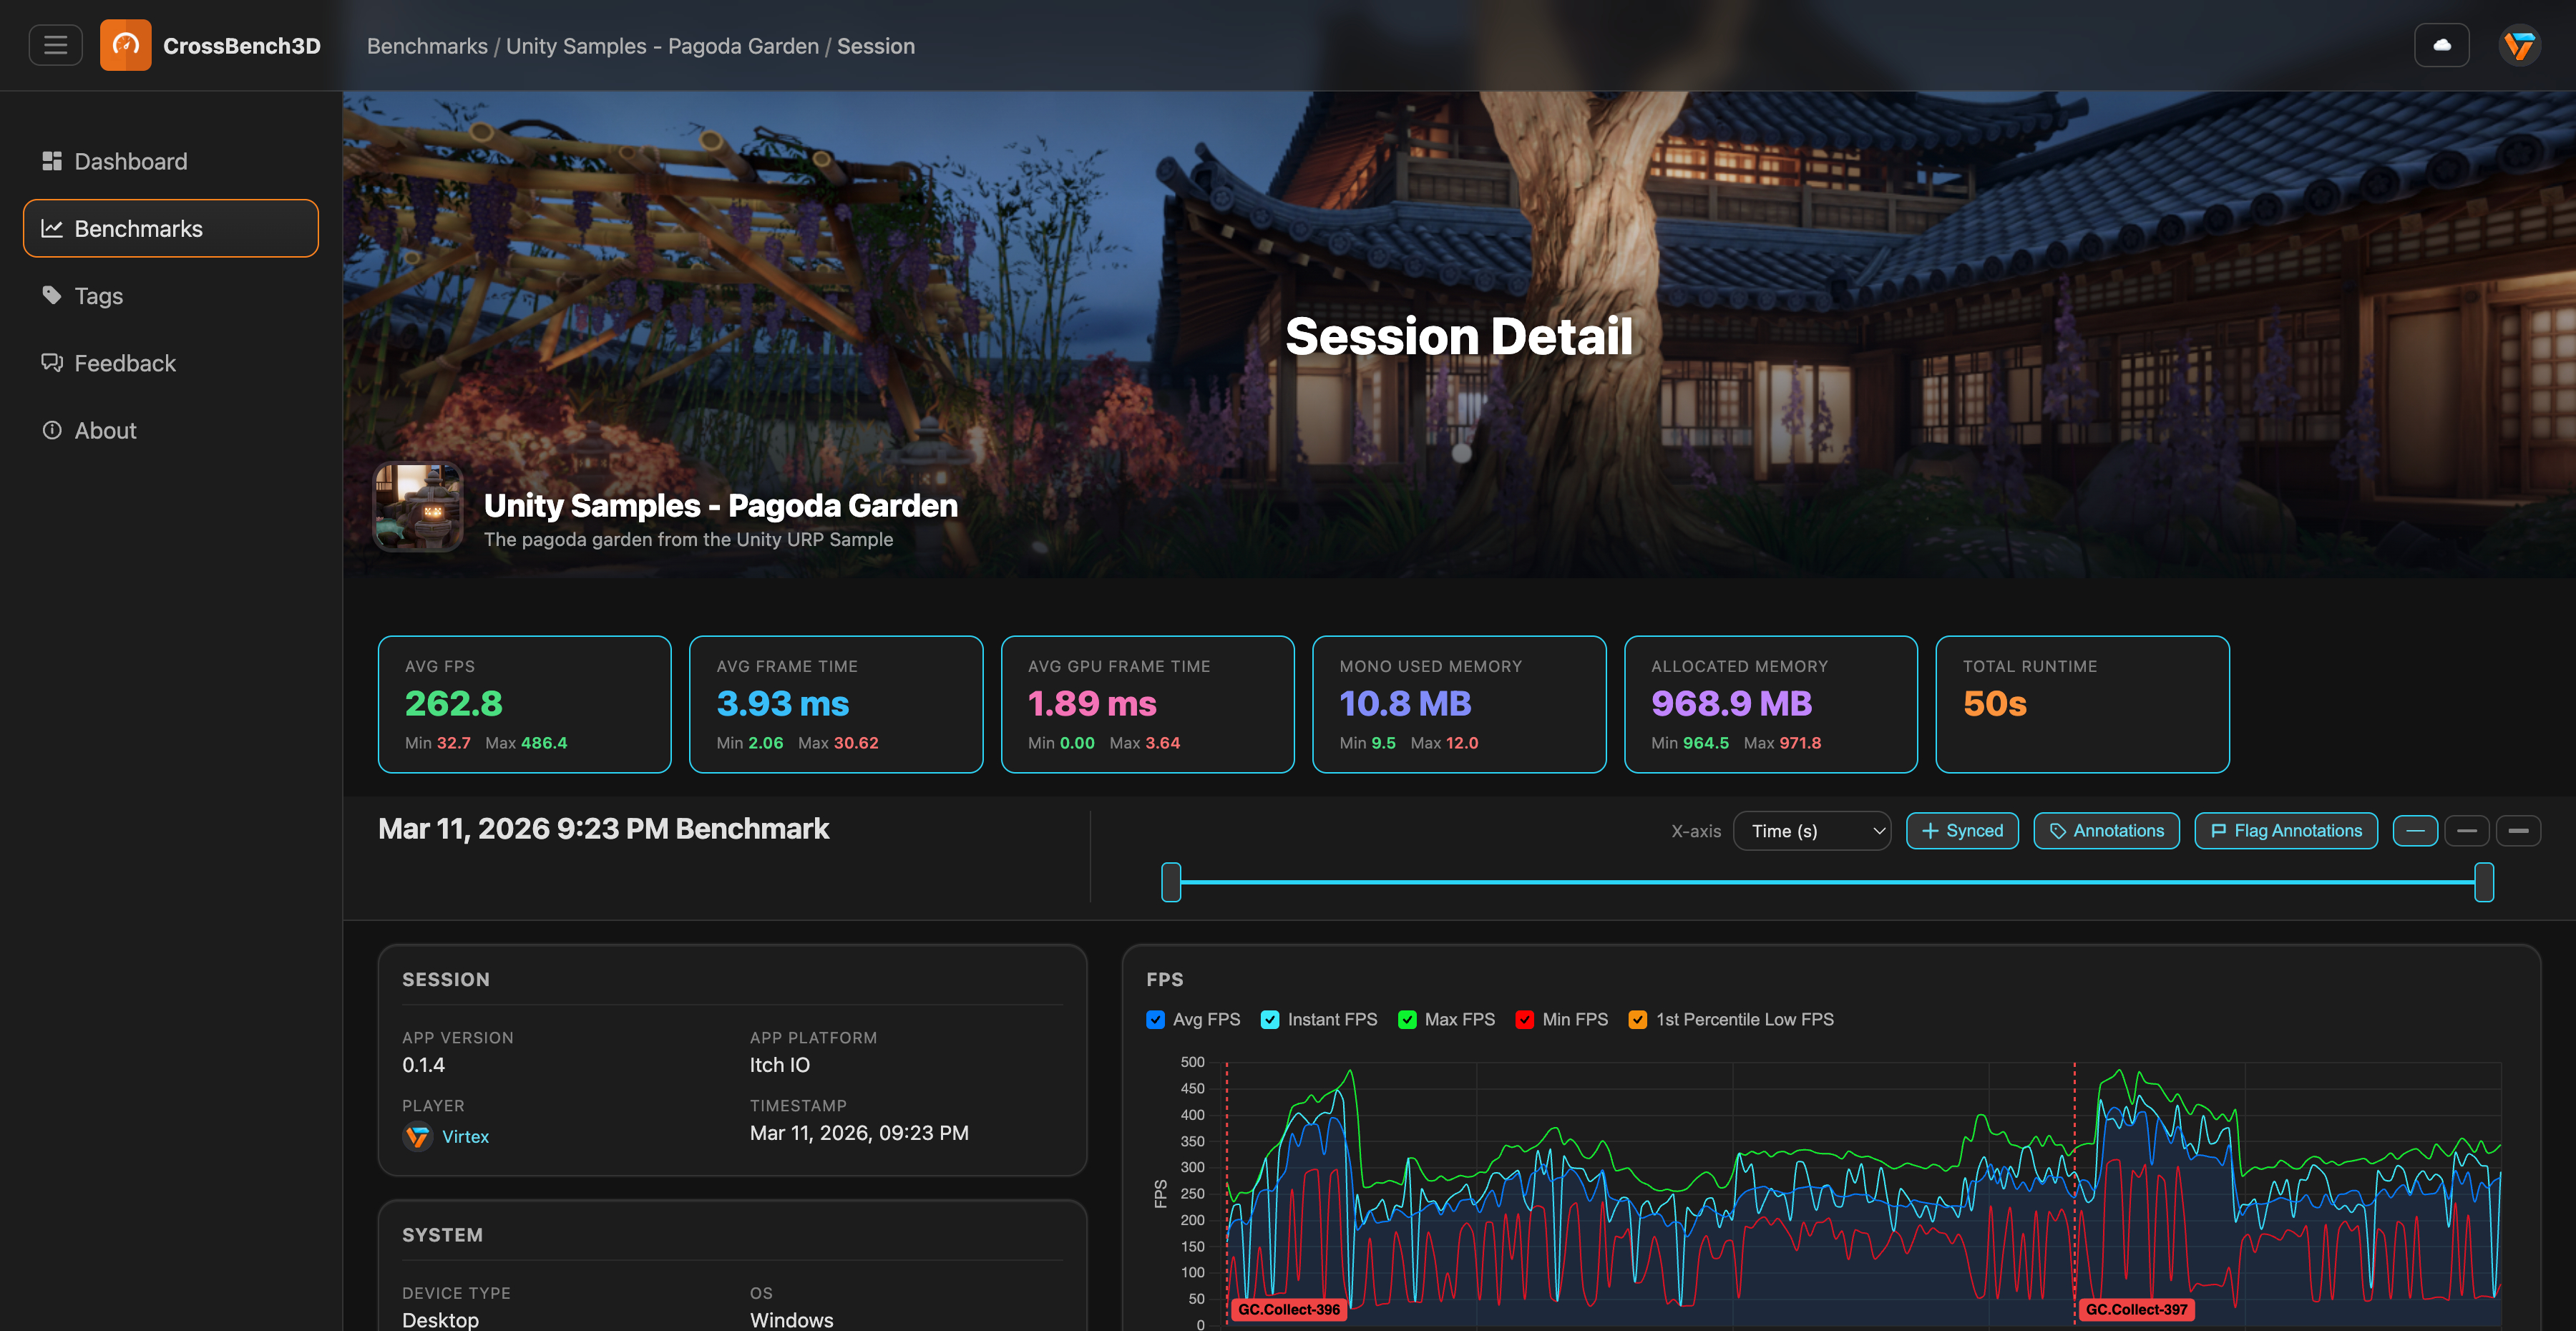Select medium line thickness button
2576x1331 pixels.
(x=2467, y=831)
